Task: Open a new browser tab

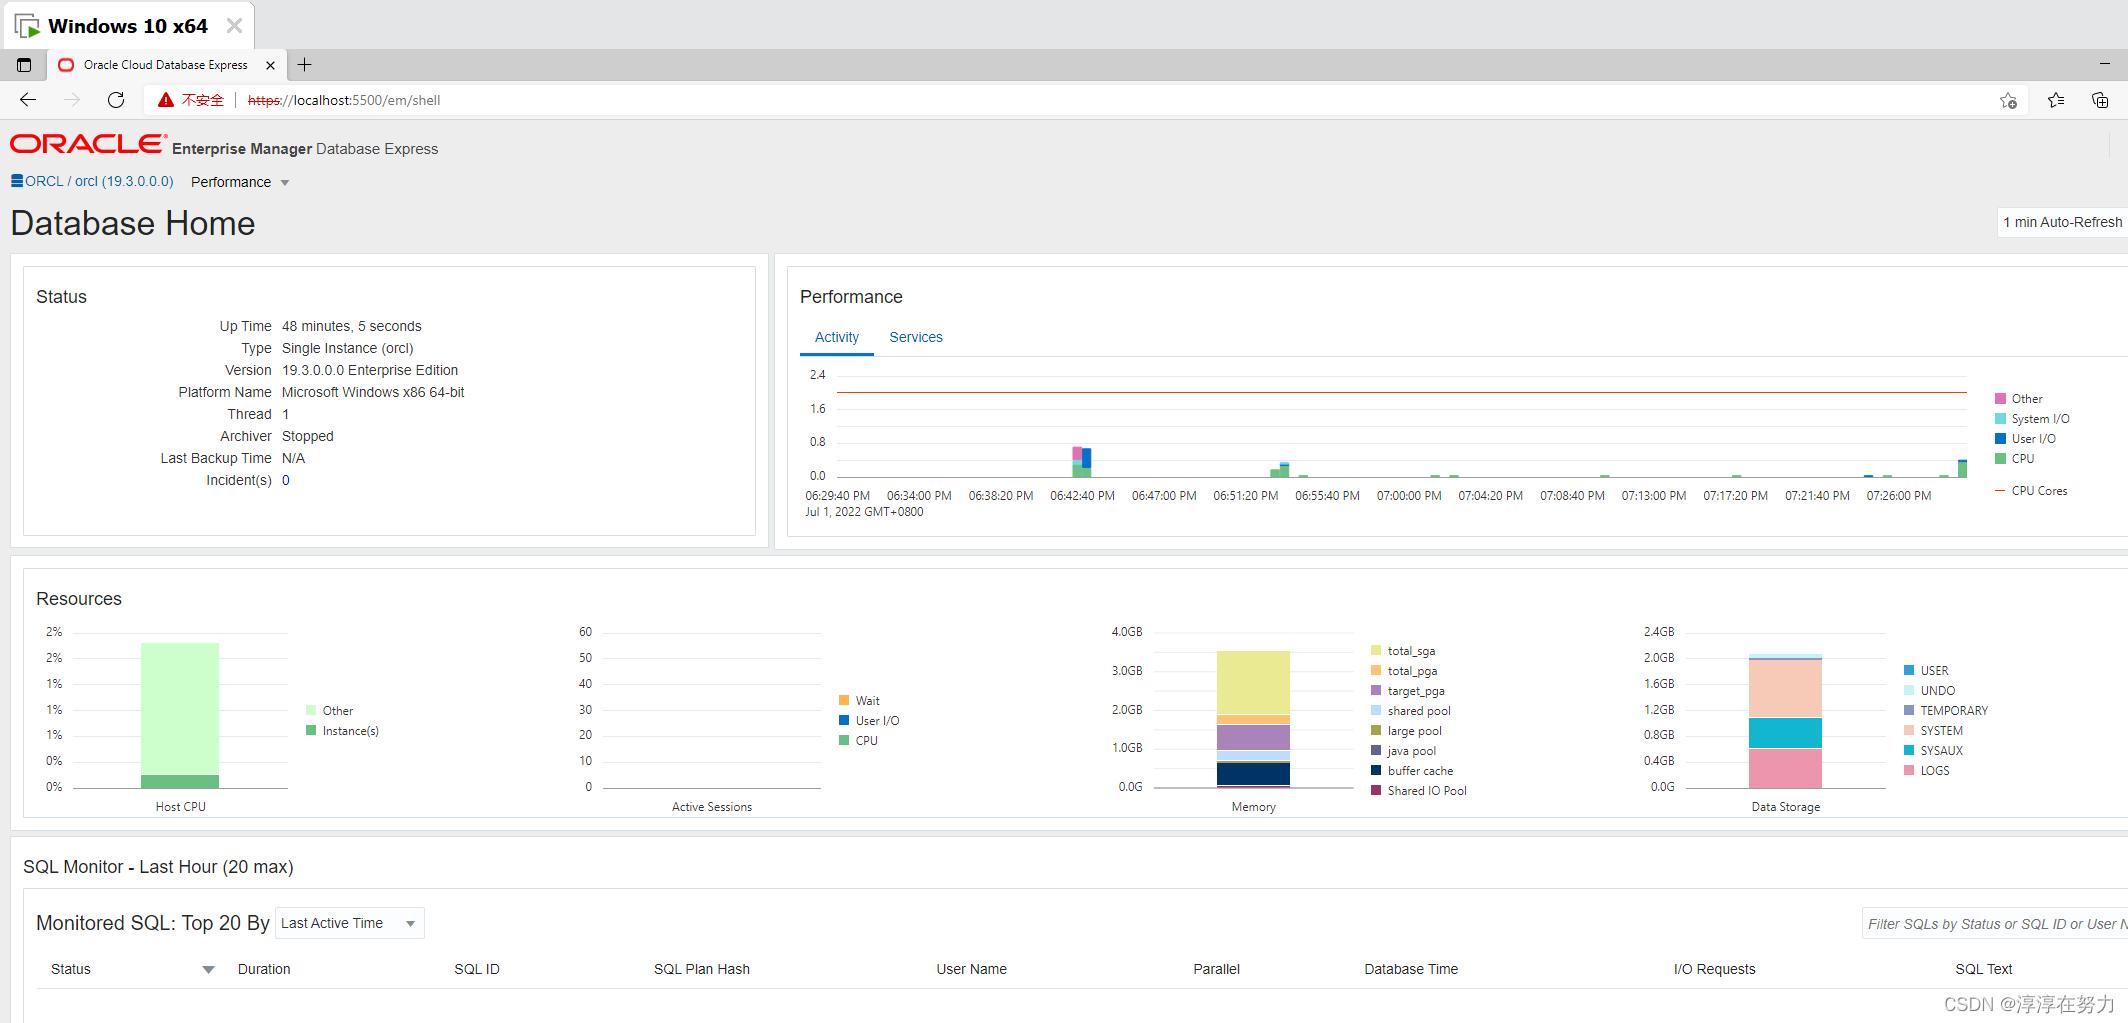Action: [305, 65]
